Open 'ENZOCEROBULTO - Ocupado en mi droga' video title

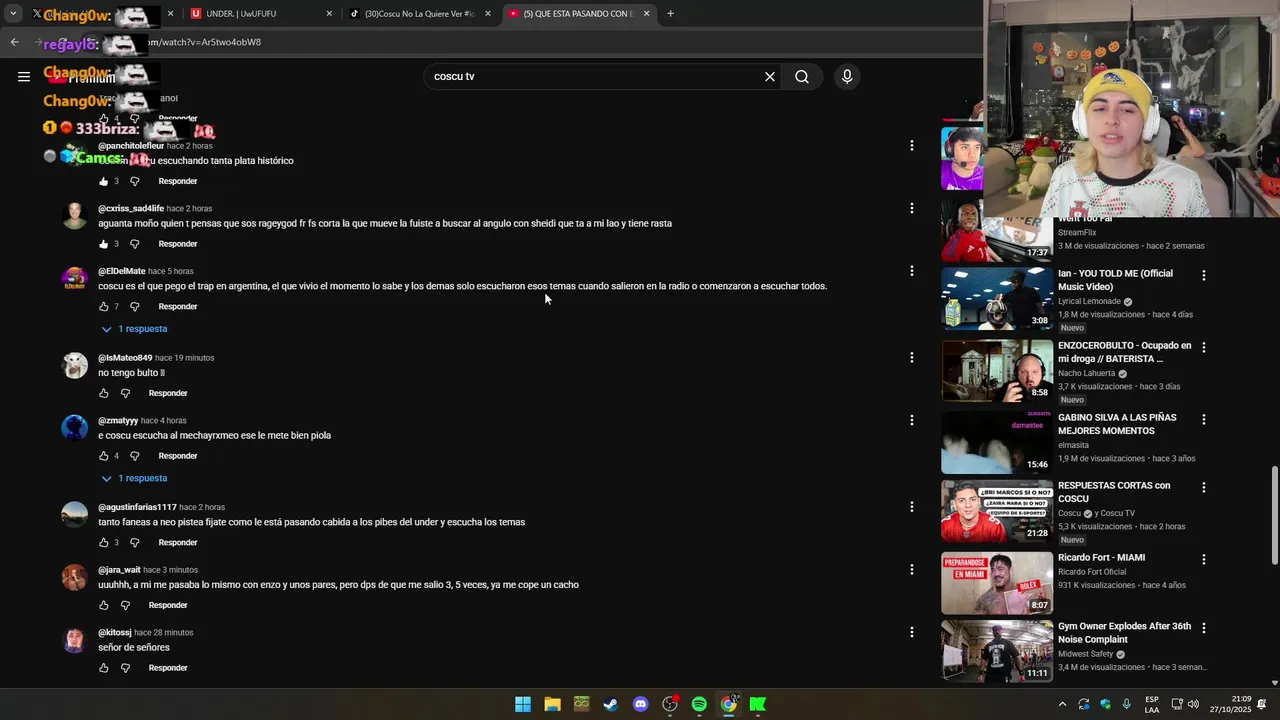coord(1125,352)
